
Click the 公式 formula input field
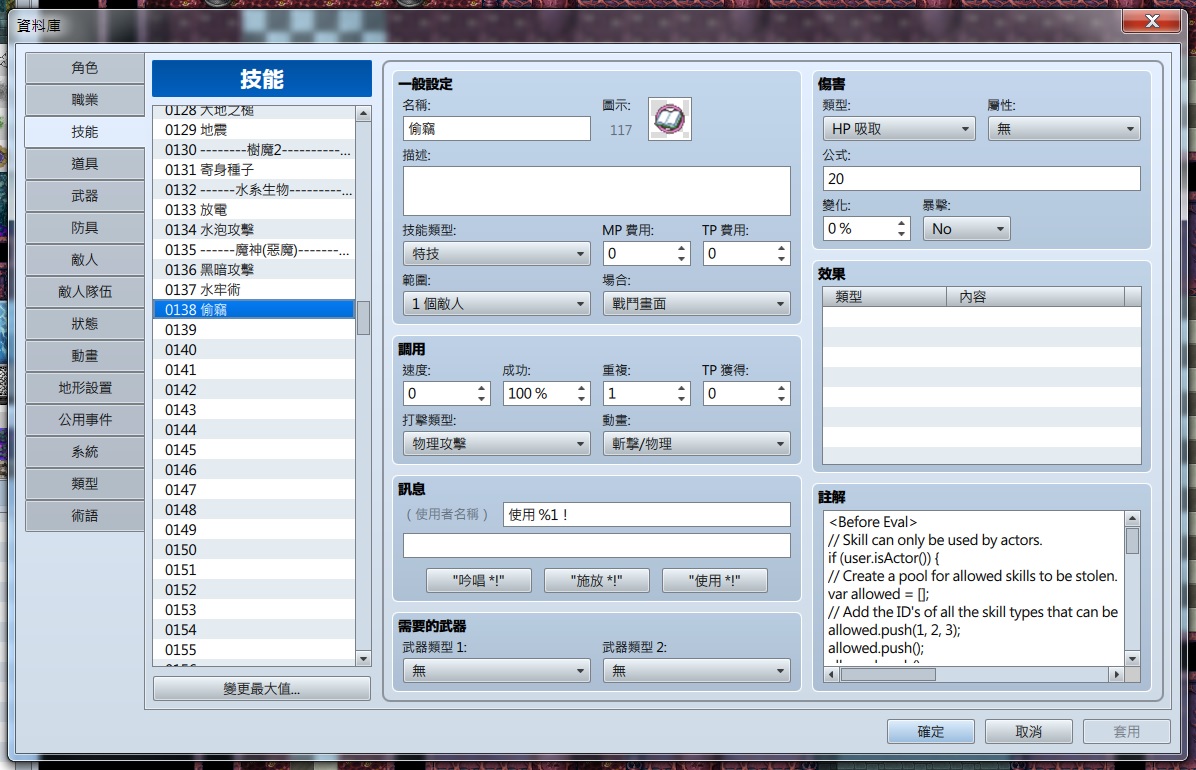(982, 179)
